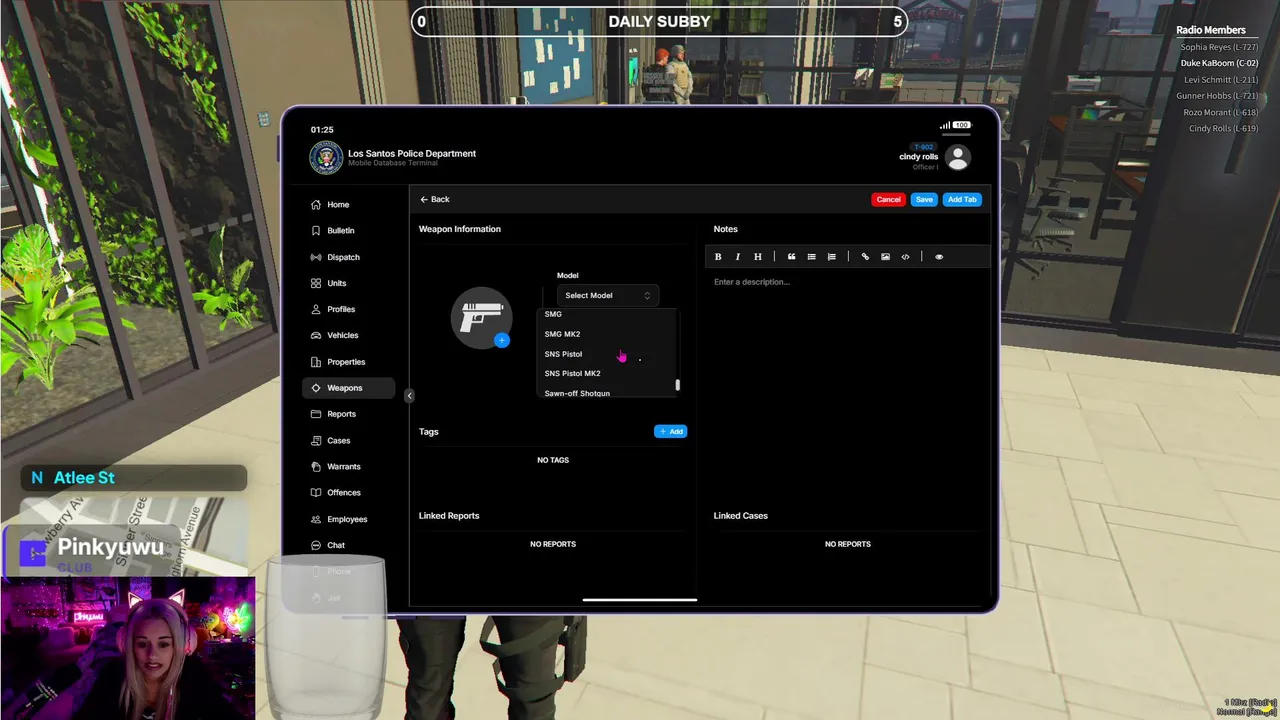The height and width of the screenshot is (720, 1280).
Task: Click the Reports label in the sidebar
Action: point(341,414)
